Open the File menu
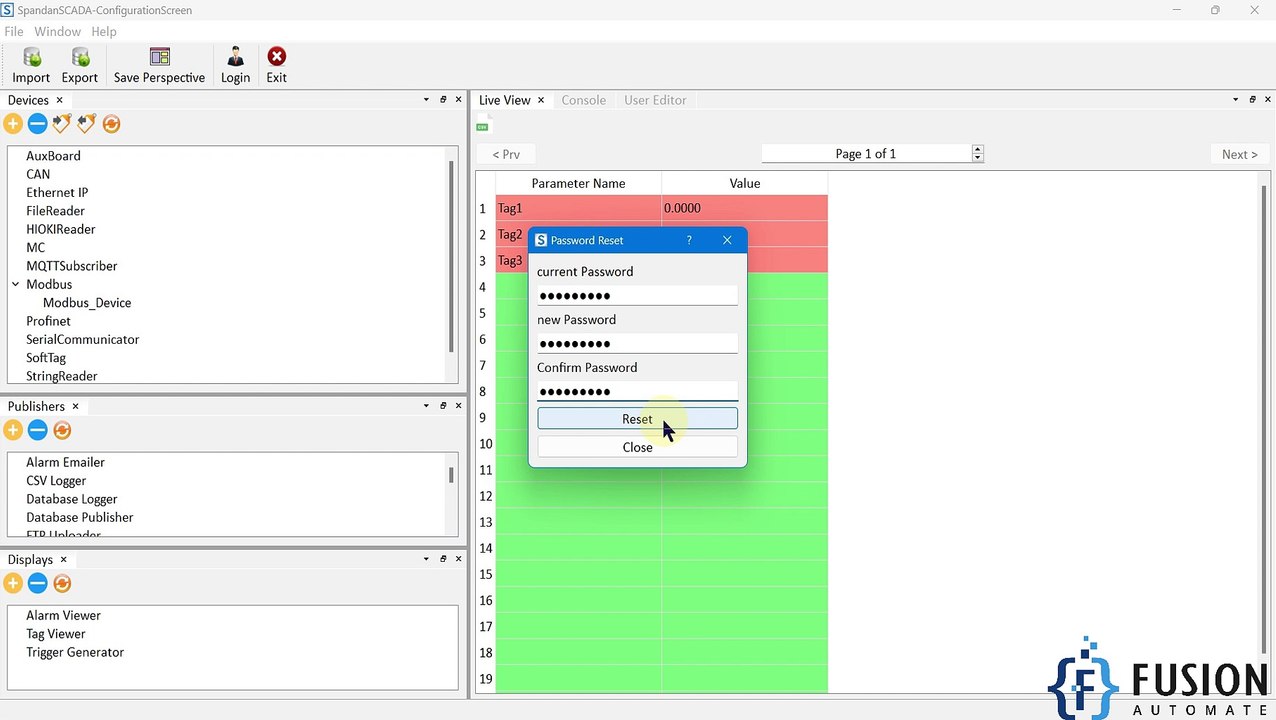Viewport: 1276px width, 720px height. click(x=14, y=31)
